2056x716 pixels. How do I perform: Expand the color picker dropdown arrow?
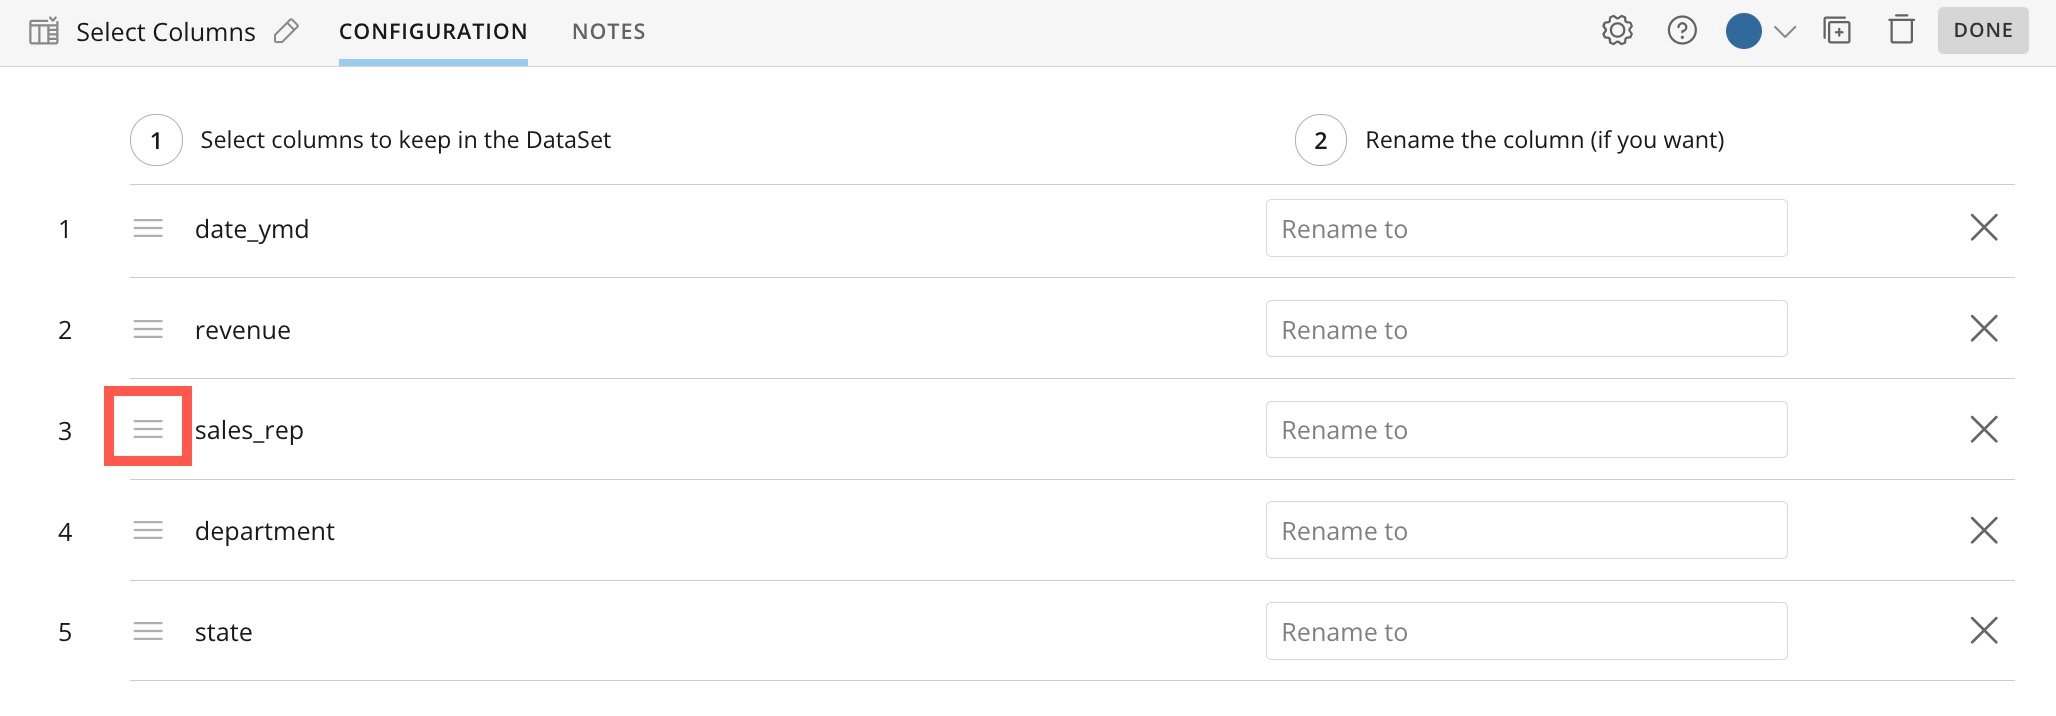click(x=1785, y=32)
